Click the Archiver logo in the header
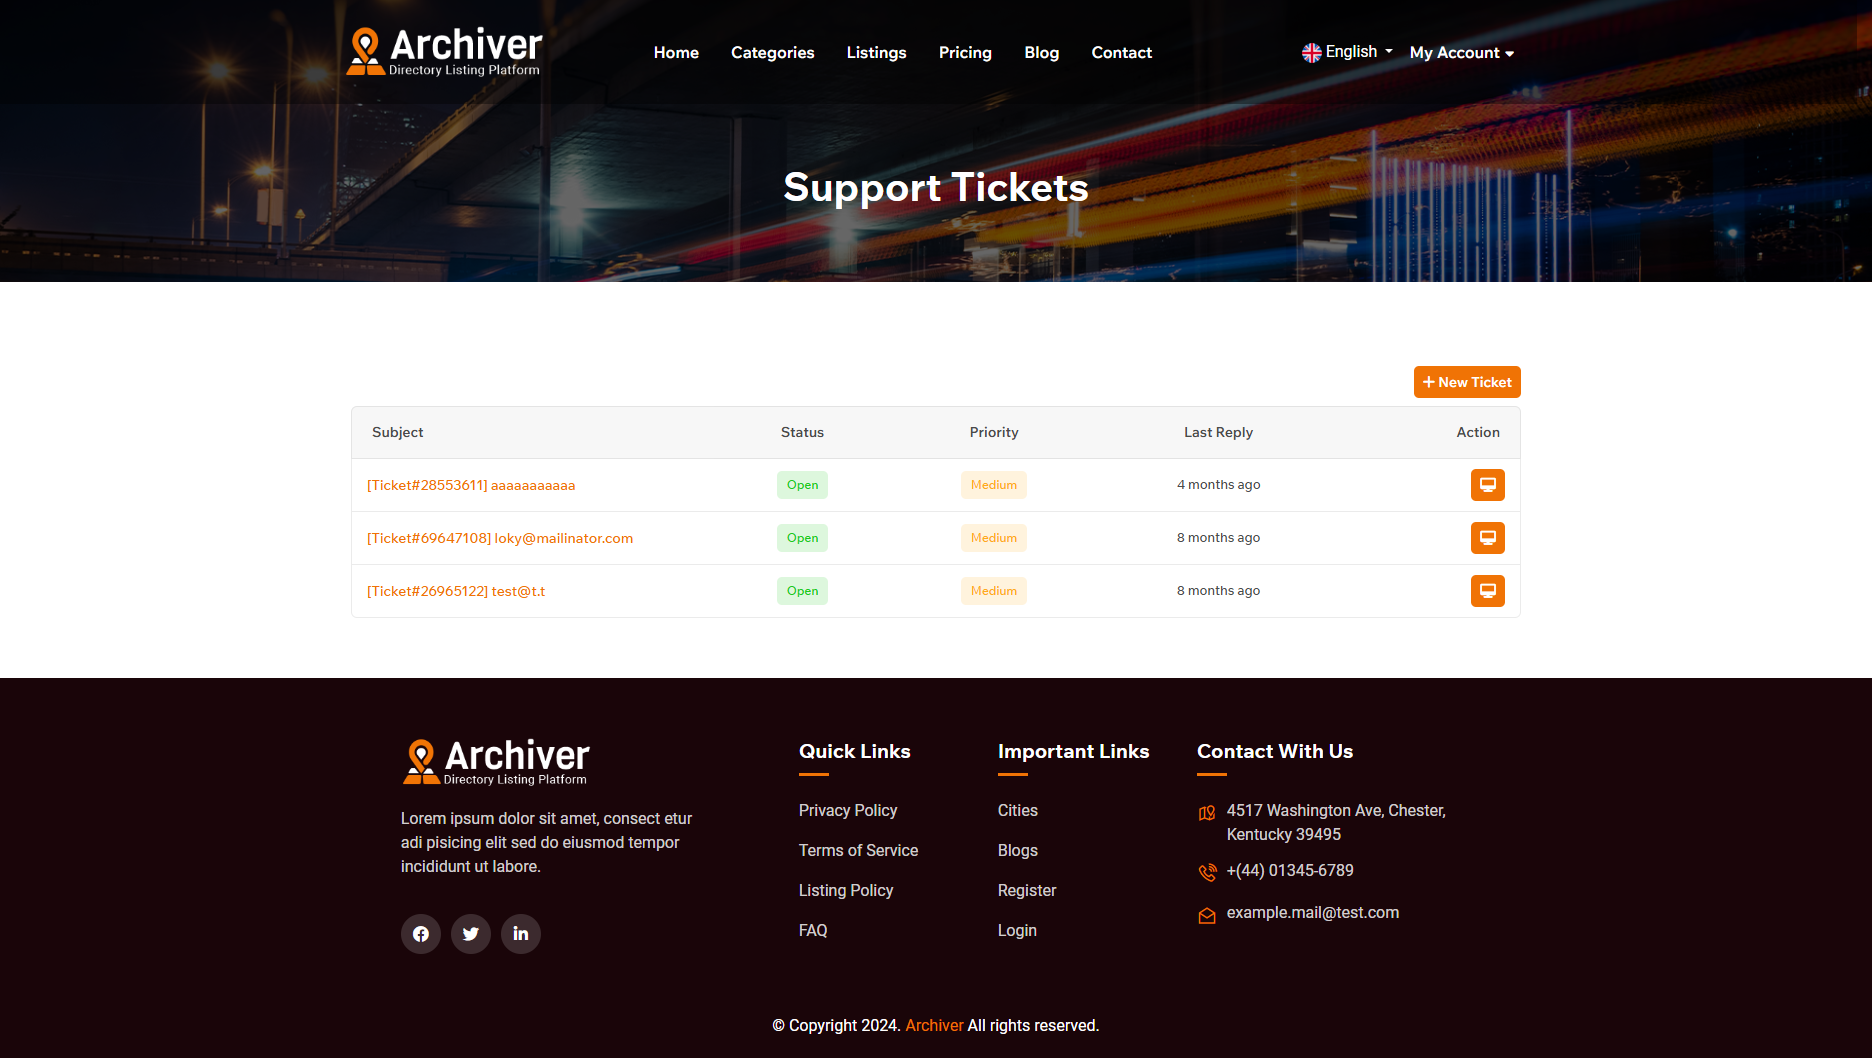 click(443, 50)
